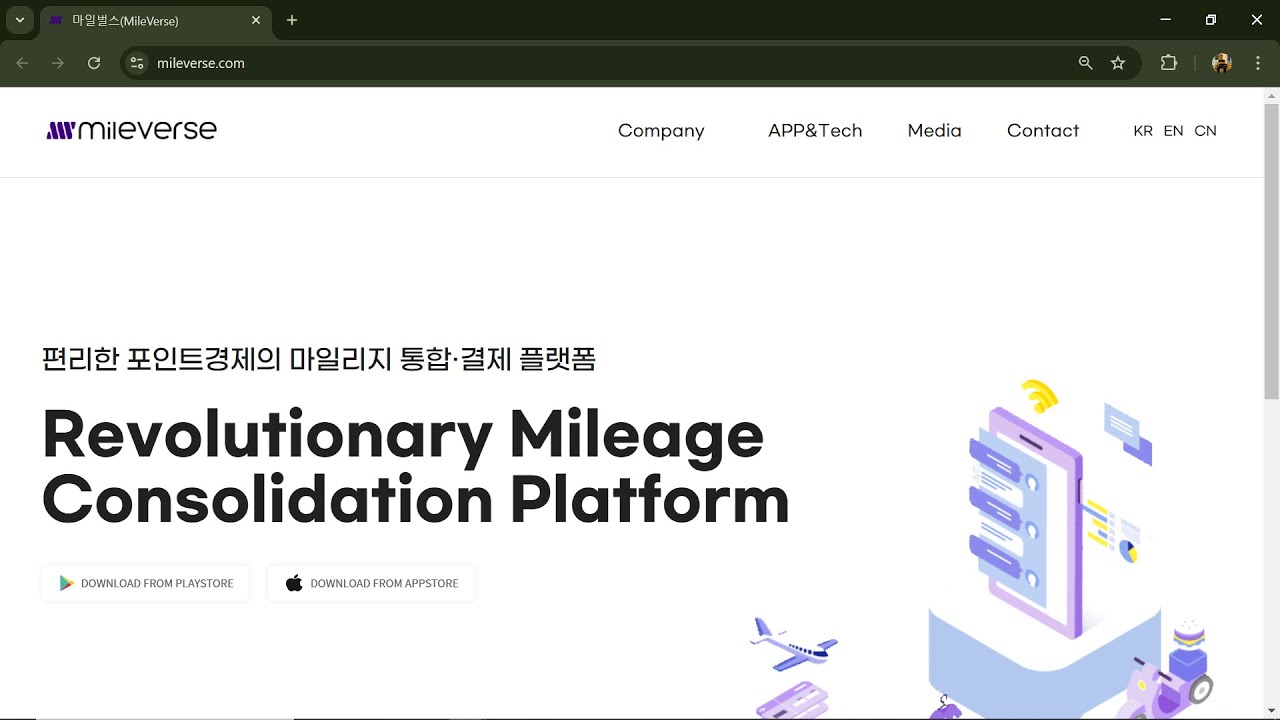
Task: Open Chrome three-dot menu
Action: pyautogui.click(x=1258, y=63)
